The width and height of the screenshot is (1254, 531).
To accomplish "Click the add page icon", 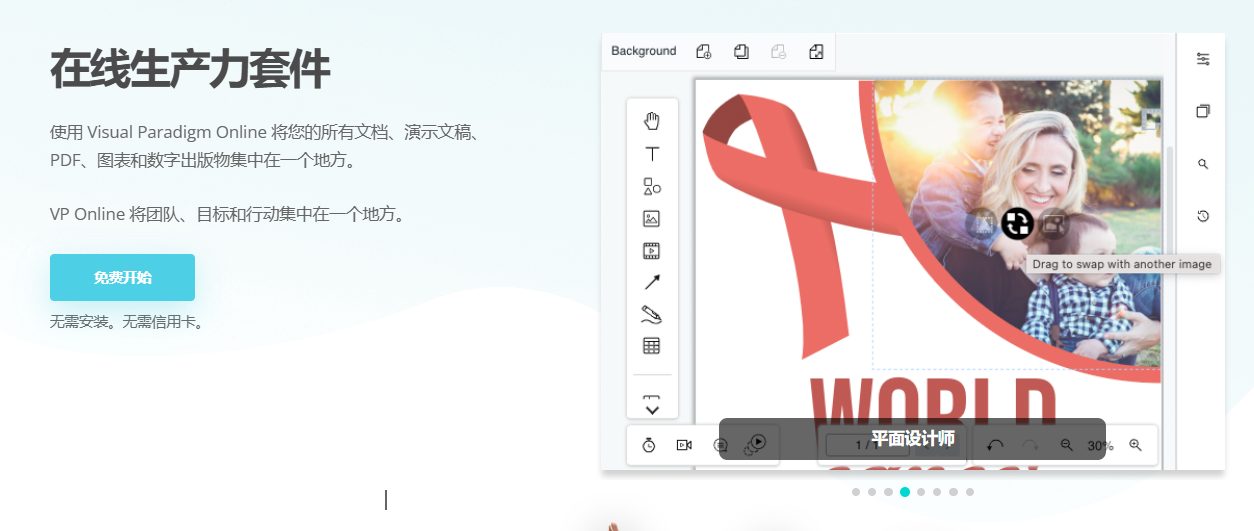I will point(704,51).
